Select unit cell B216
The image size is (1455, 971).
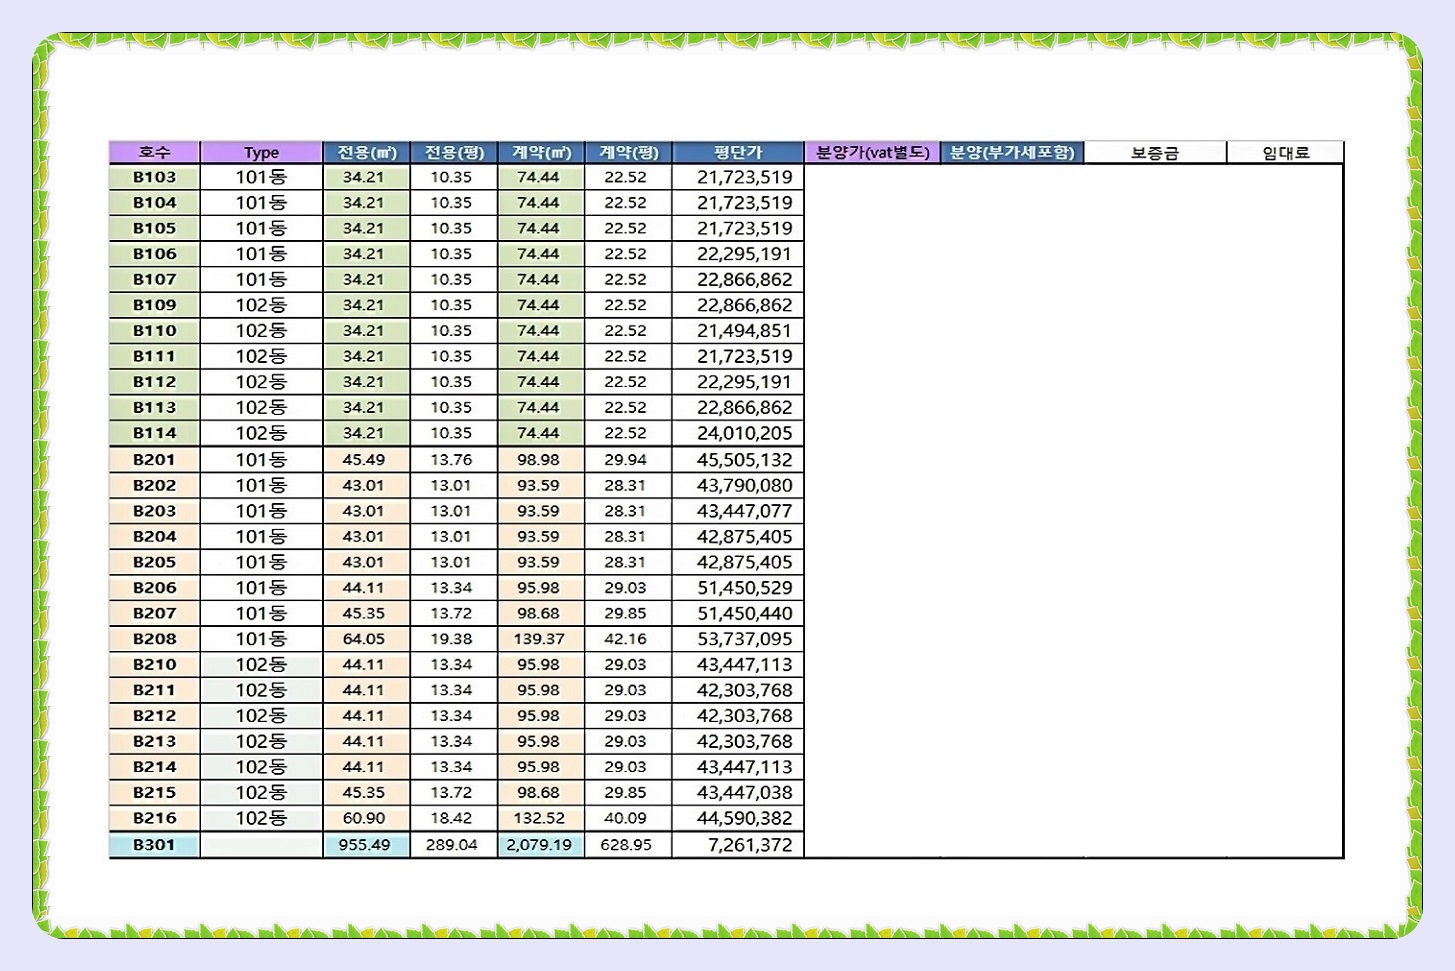point(154,818)
